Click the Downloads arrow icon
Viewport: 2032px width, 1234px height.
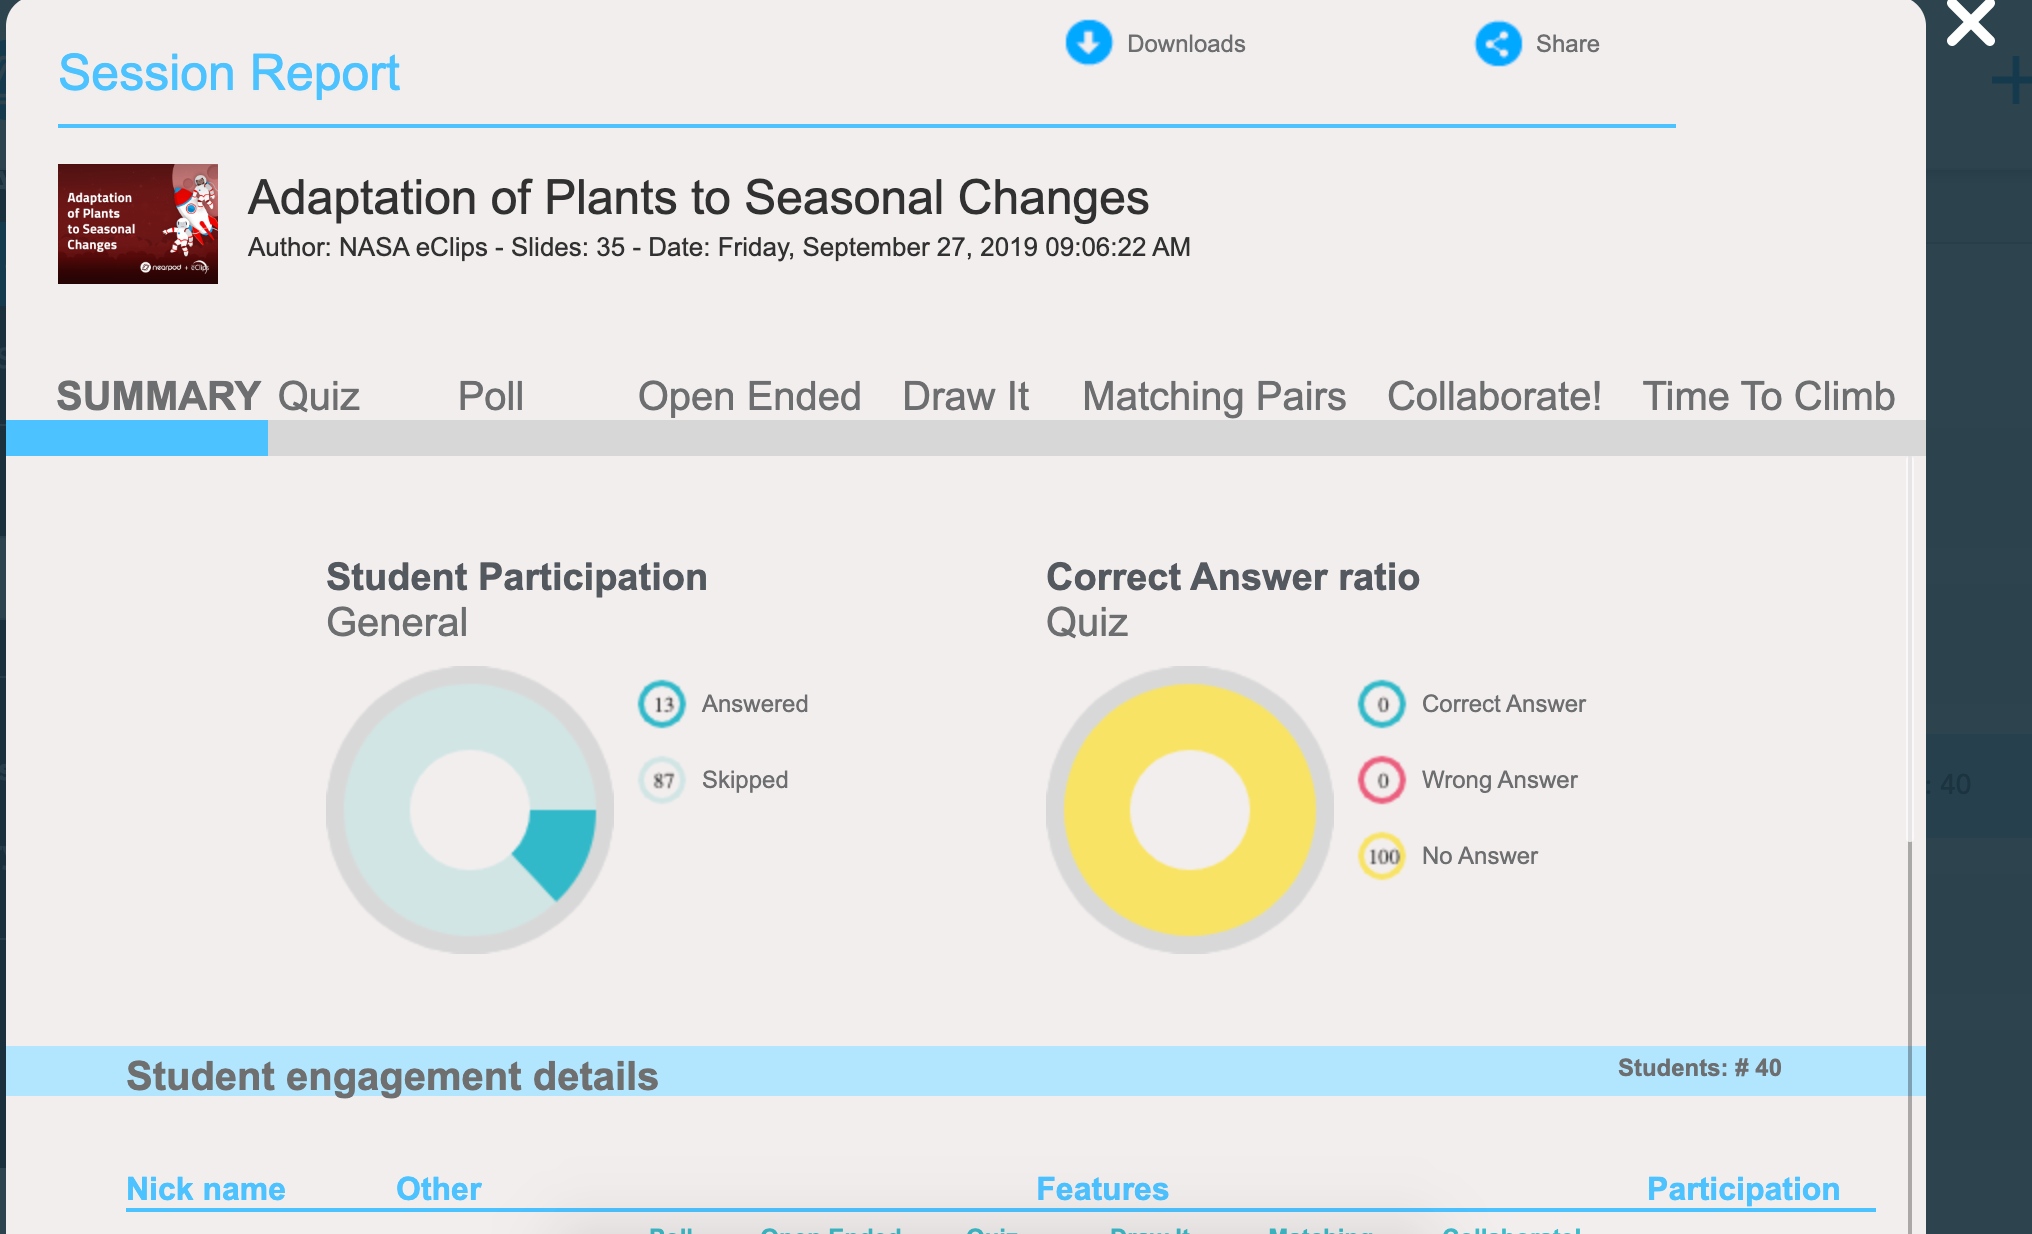tap(1088, 43)
